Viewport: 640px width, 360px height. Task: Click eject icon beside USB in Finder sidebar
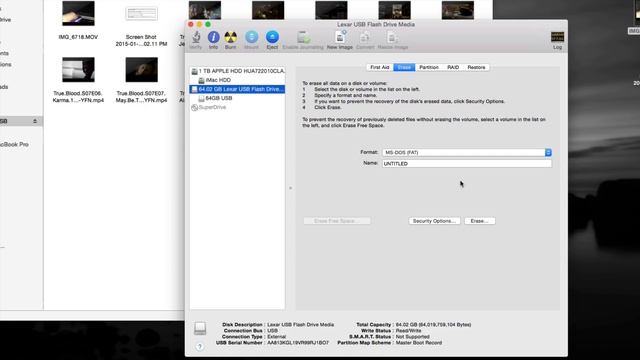(35, 121)
